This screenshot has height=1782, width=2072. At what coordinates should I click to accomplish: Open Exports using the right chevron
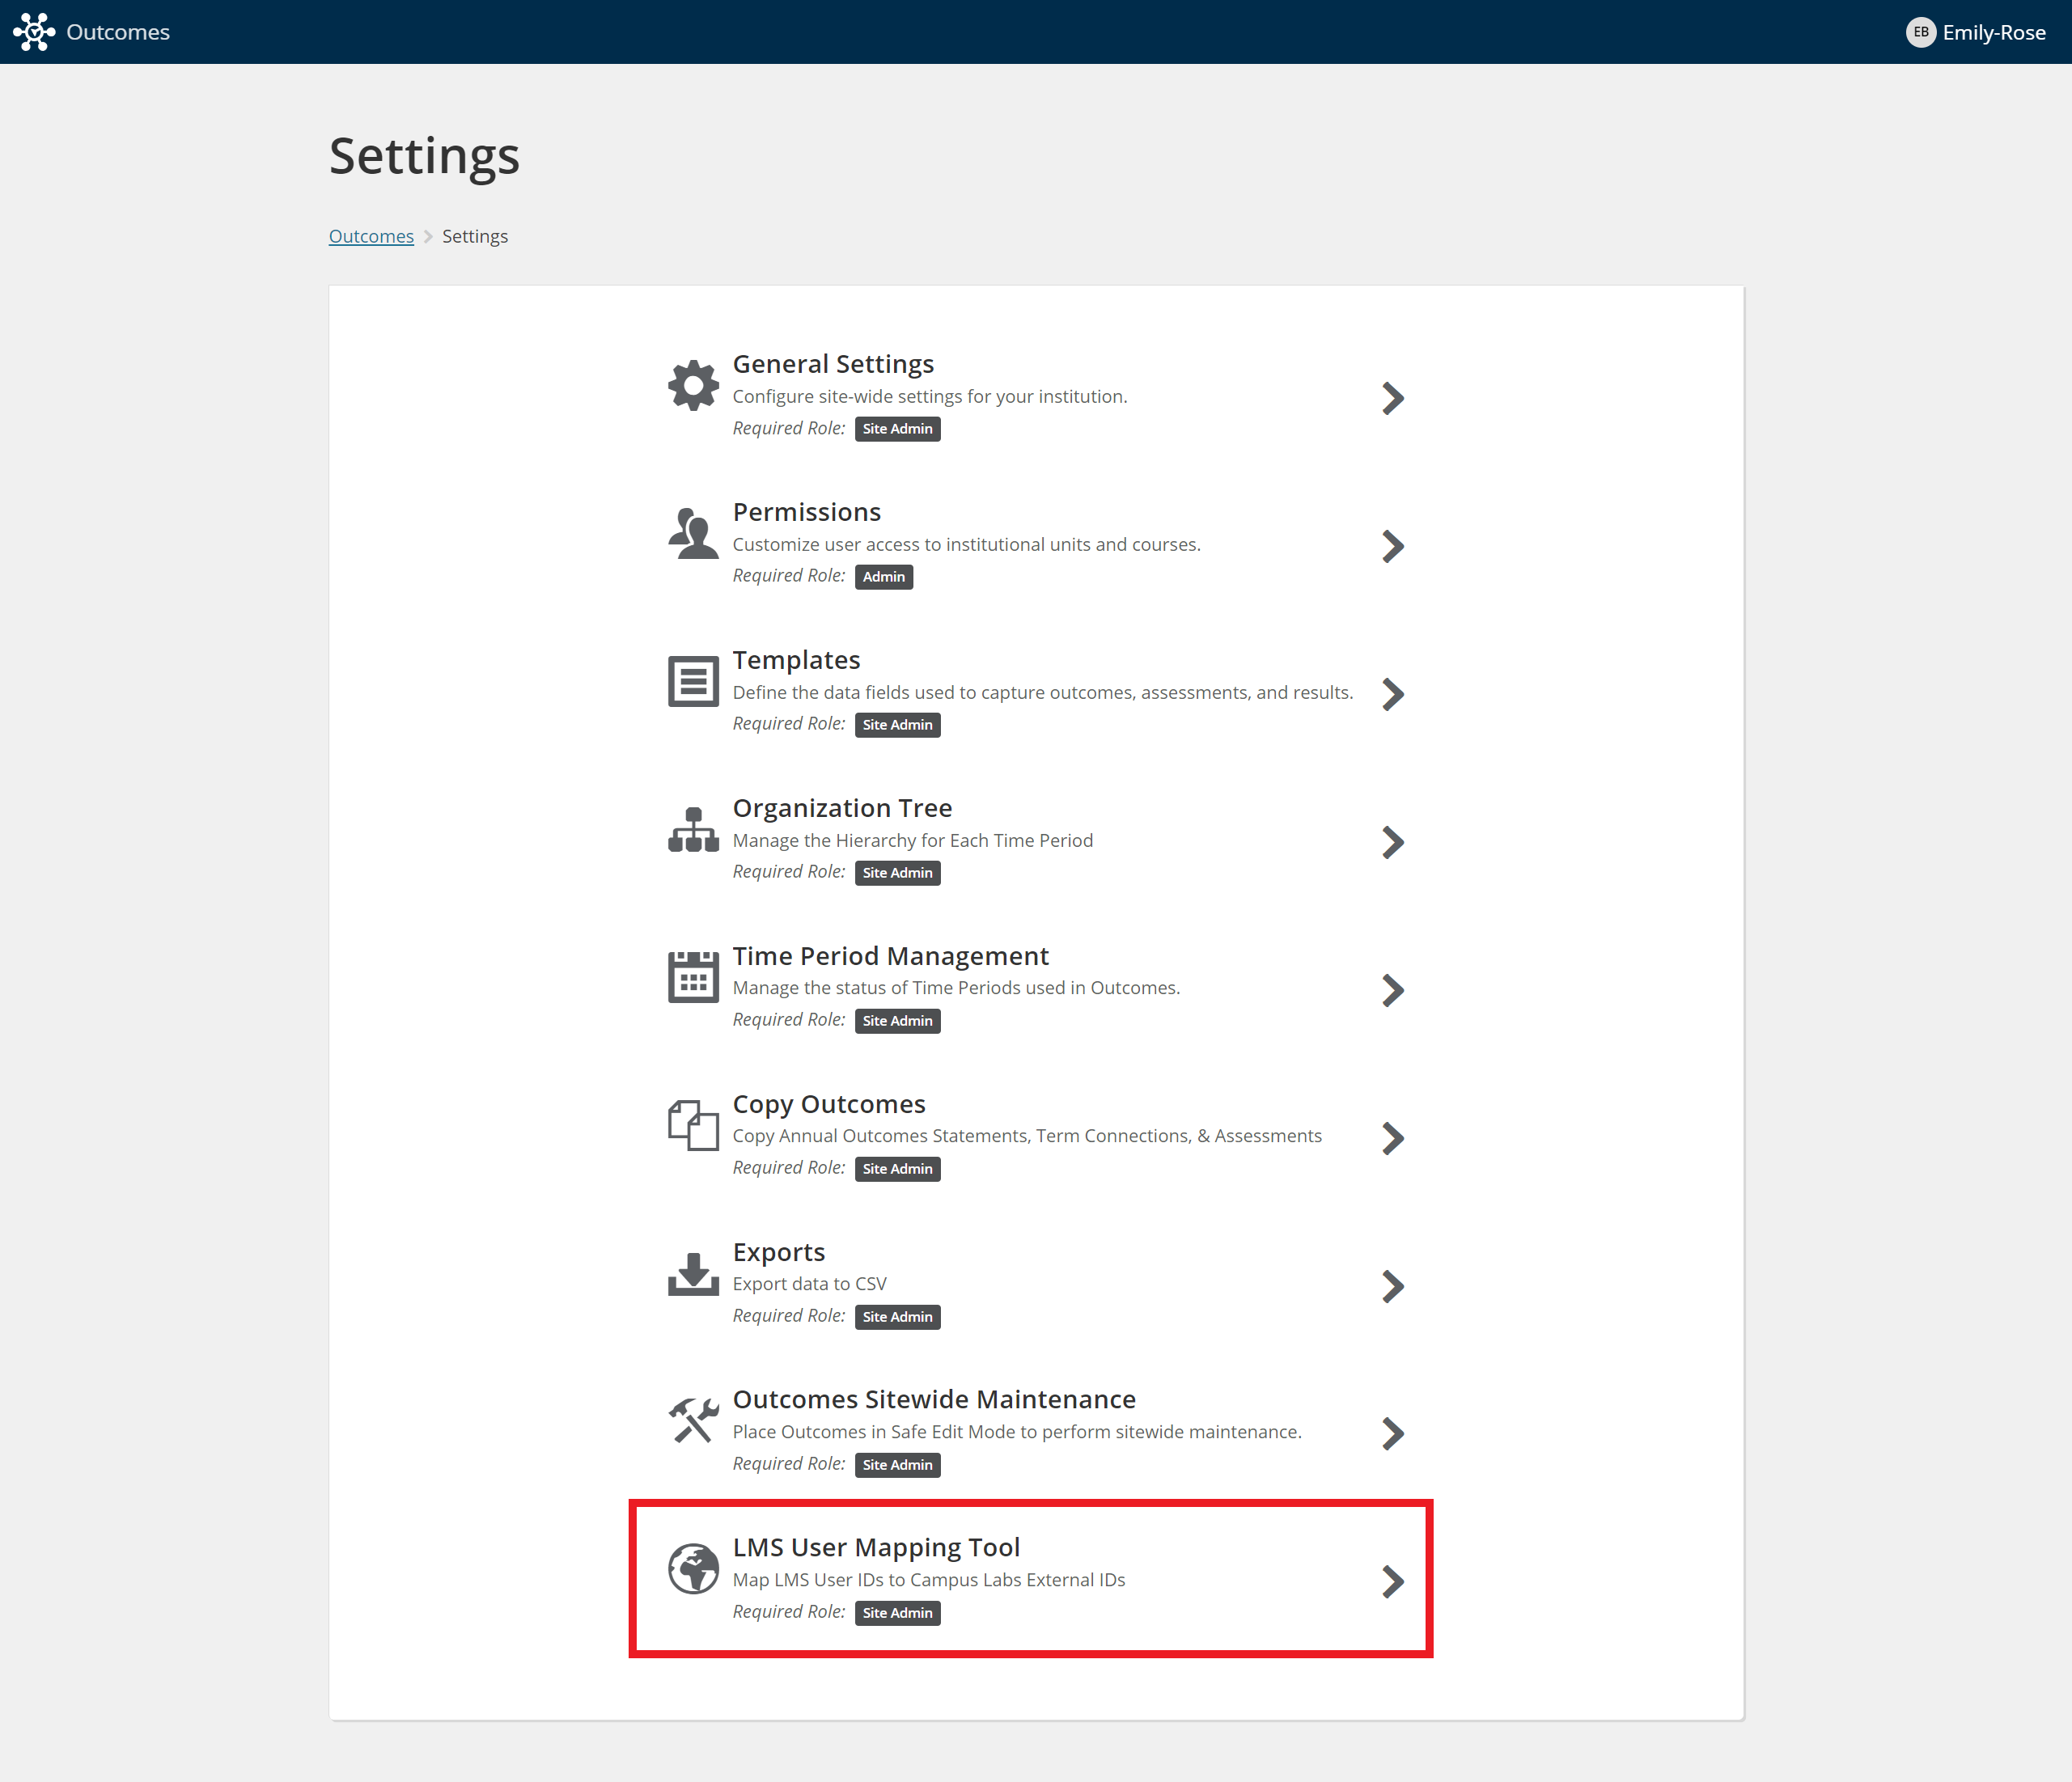(x=1392, y=1286)
